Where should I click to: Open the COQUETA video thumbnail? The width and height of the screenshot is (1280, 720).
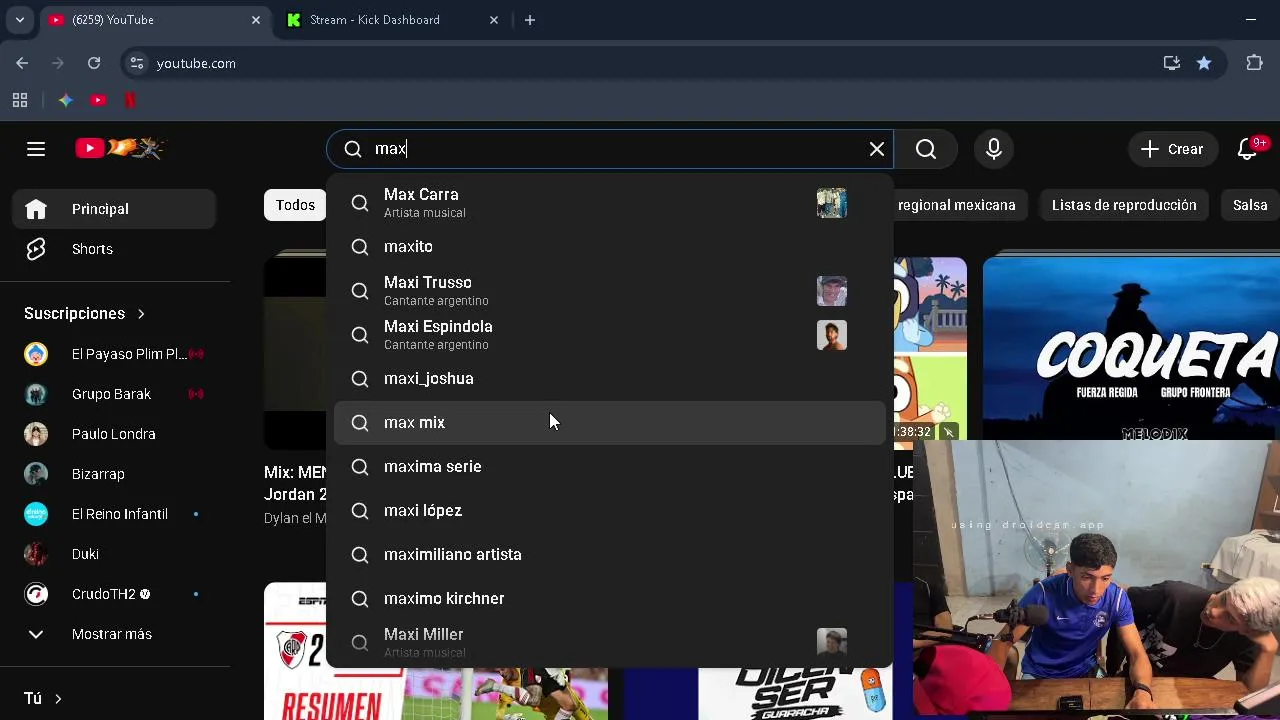(x=1131, y=348)
